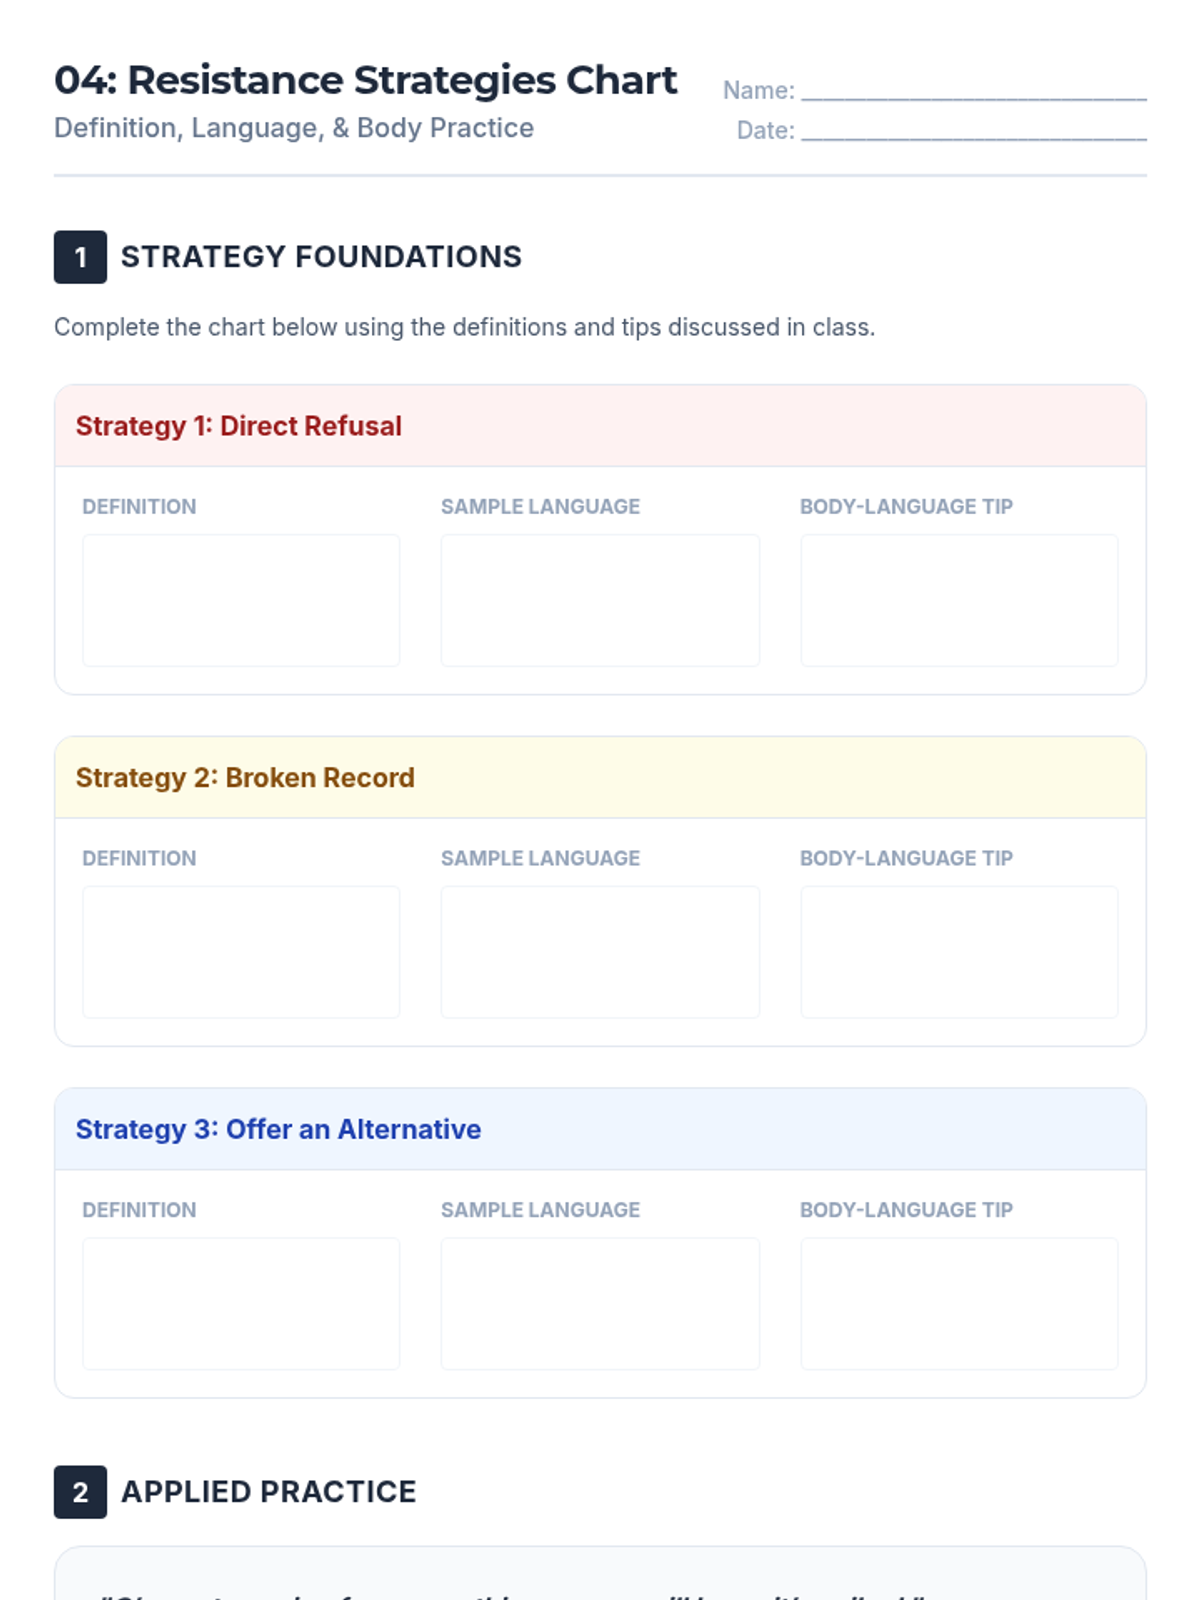Select the Strategy 2: Broken Record header
This screenshot has width=1200, height=1600.
tap(600, 778)
